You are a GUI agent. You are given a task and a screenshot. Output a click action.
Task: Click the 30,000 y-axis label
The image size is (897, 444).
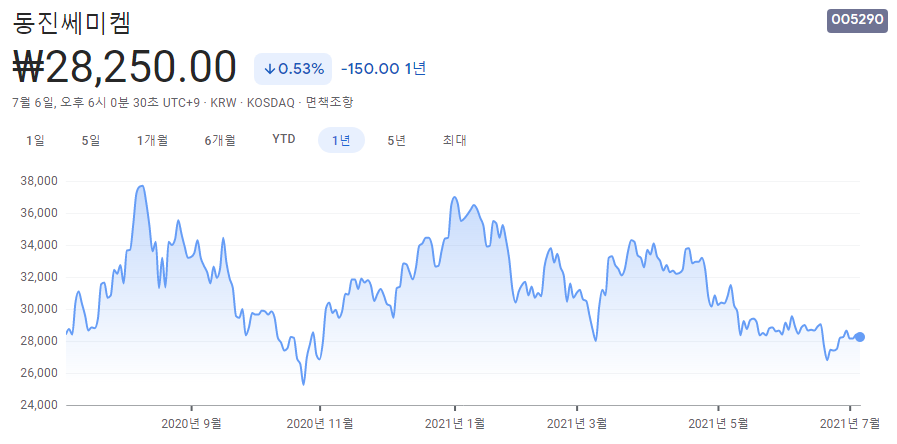pos(39,310)
